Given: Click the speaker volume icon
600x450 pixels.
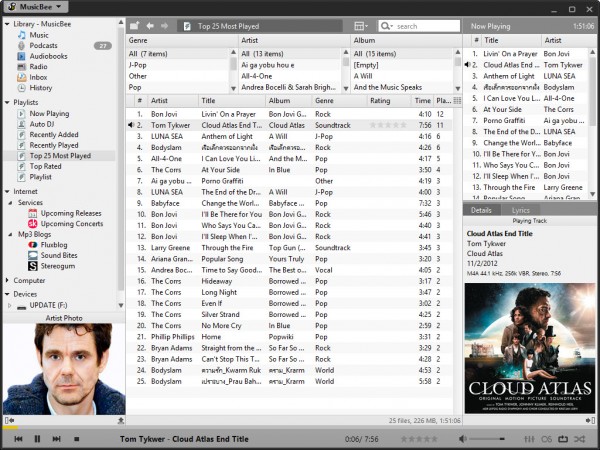Looking at the screenshot, I should click(x=463, y=439).
